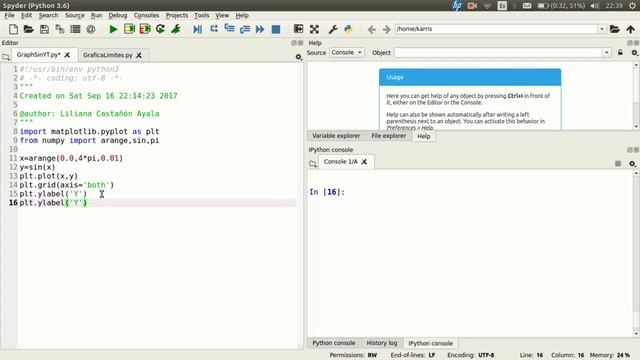Click the @ symbol finder icon
The height and width of the screenshot is (360, 640).
pyautogui.click(x=91, y=29)
